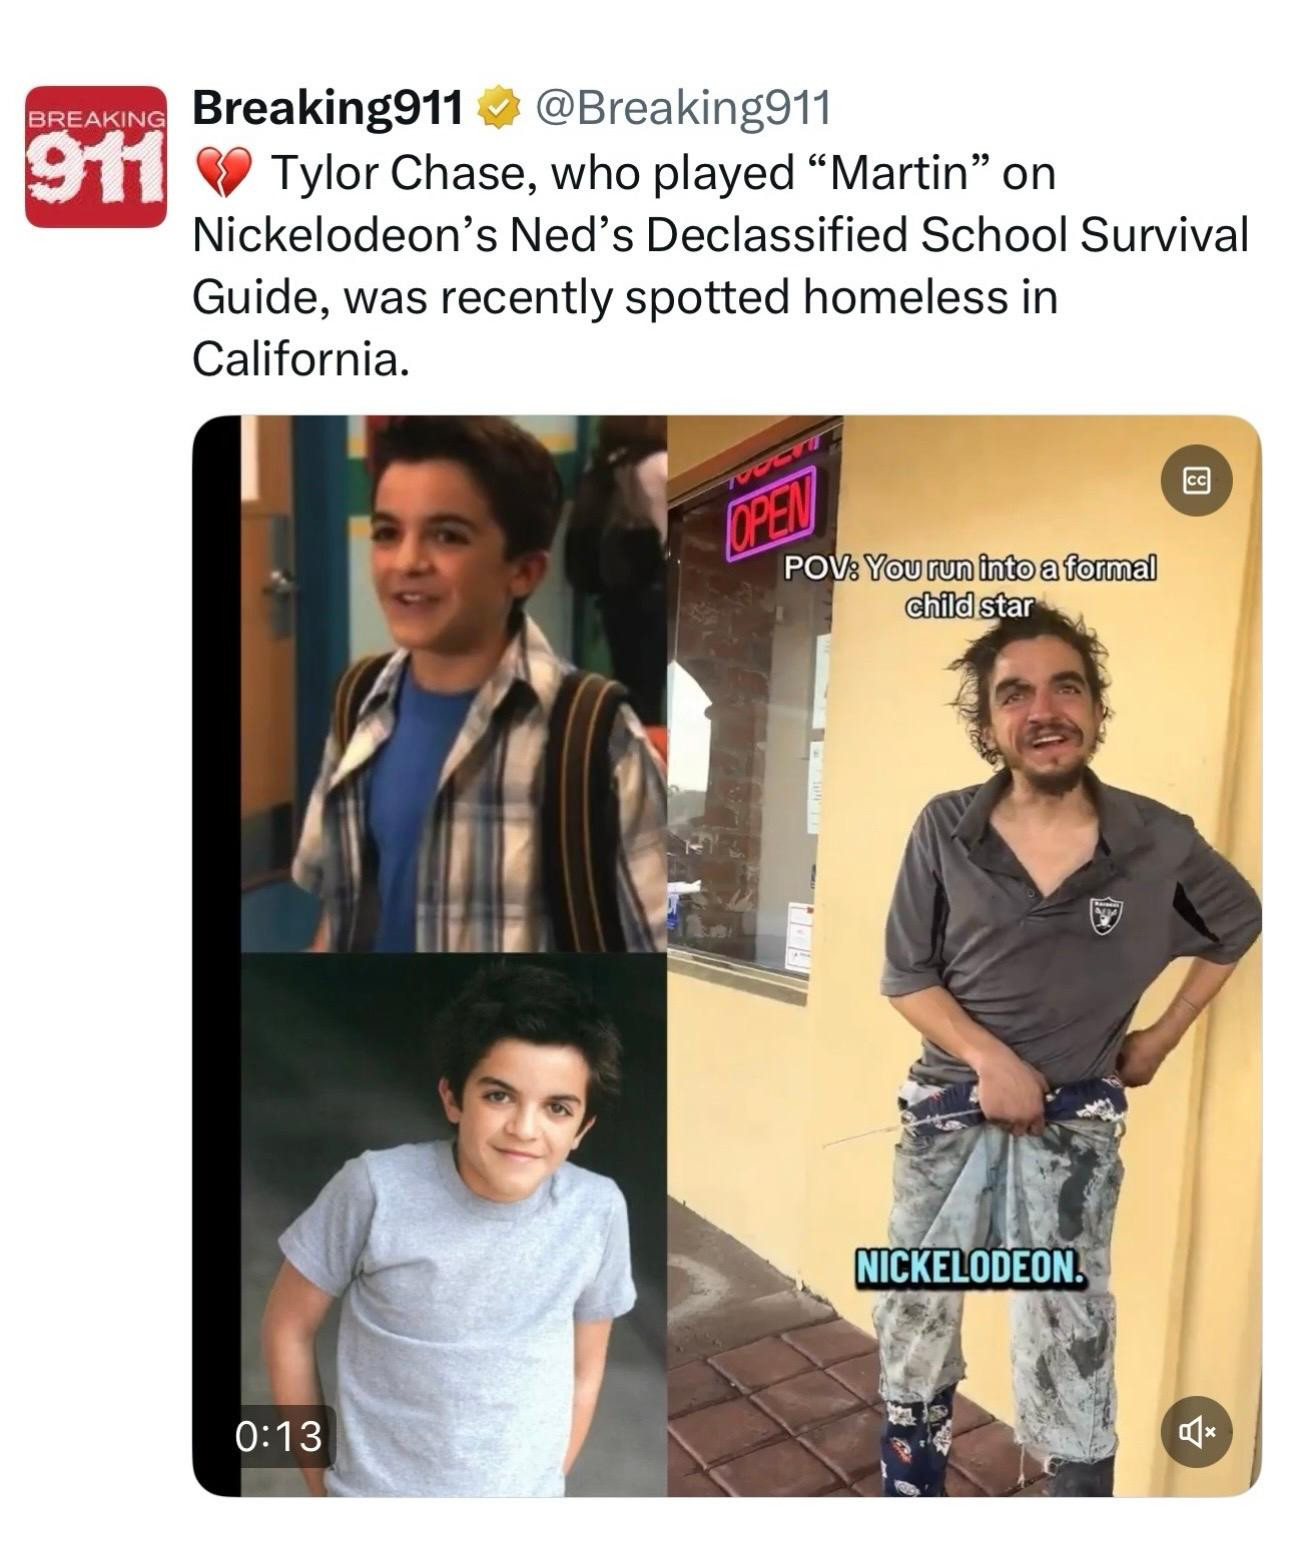Unmute the video using the speaker icon

[1196, 1432]
